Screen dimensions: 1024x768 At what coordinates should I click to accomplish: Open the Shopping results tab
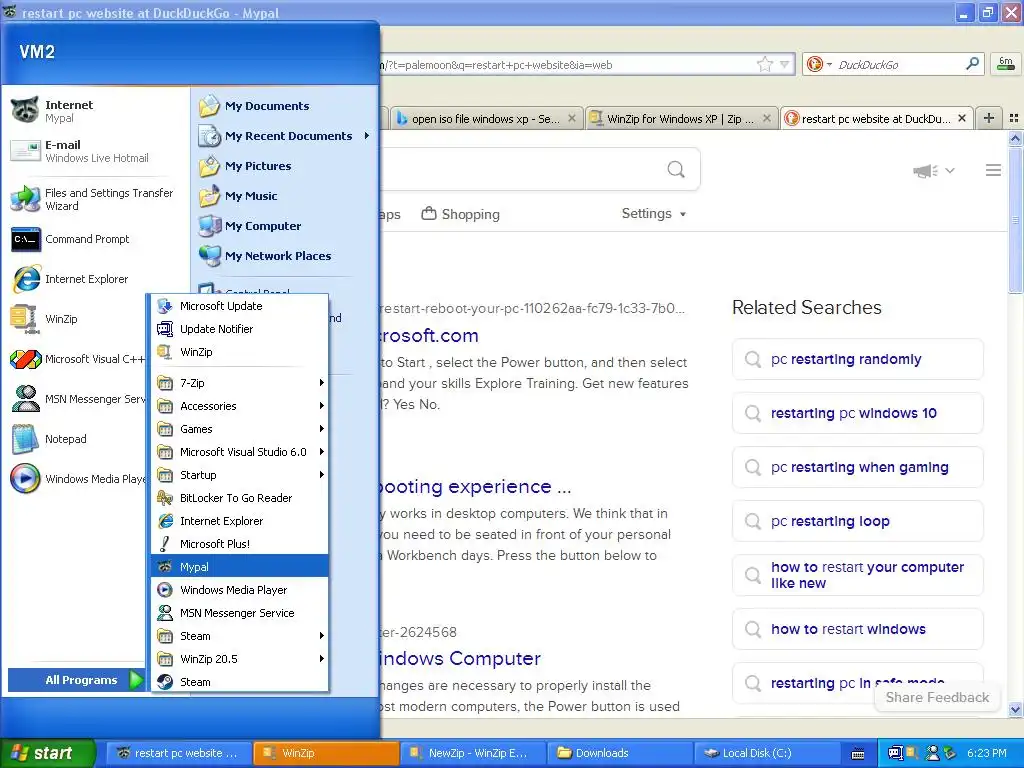460,214
